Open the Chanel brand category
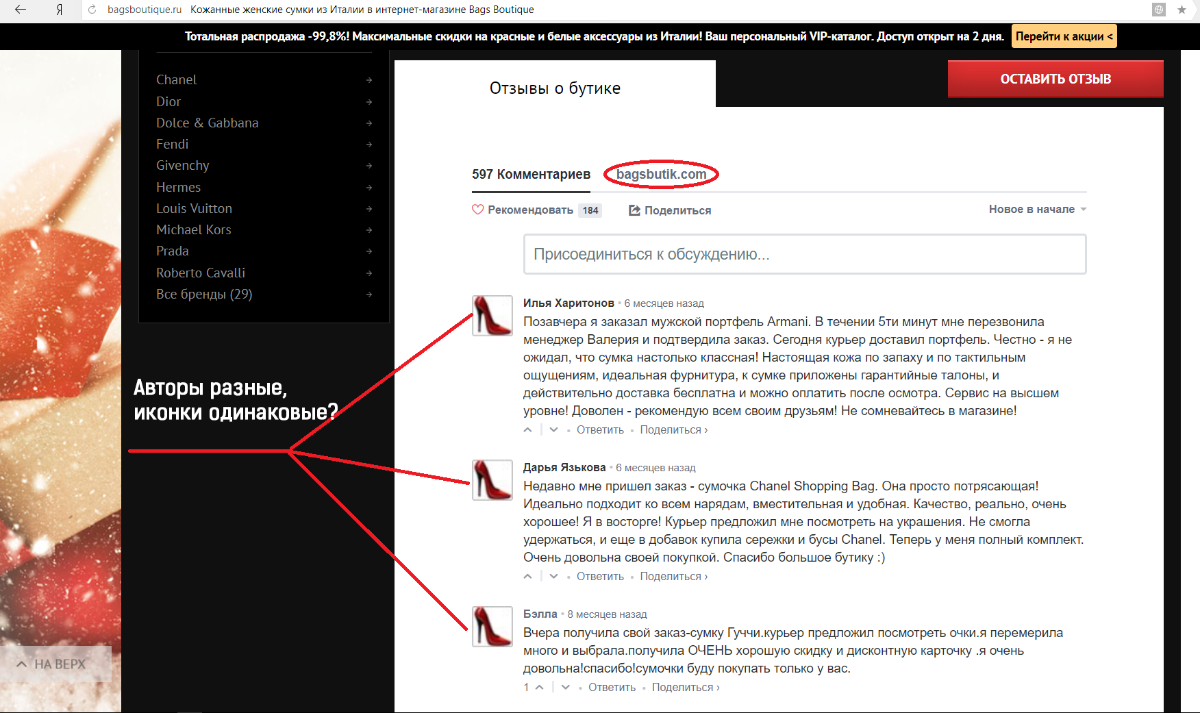The width and height of the screenshot is (1200, 713). 176,80
